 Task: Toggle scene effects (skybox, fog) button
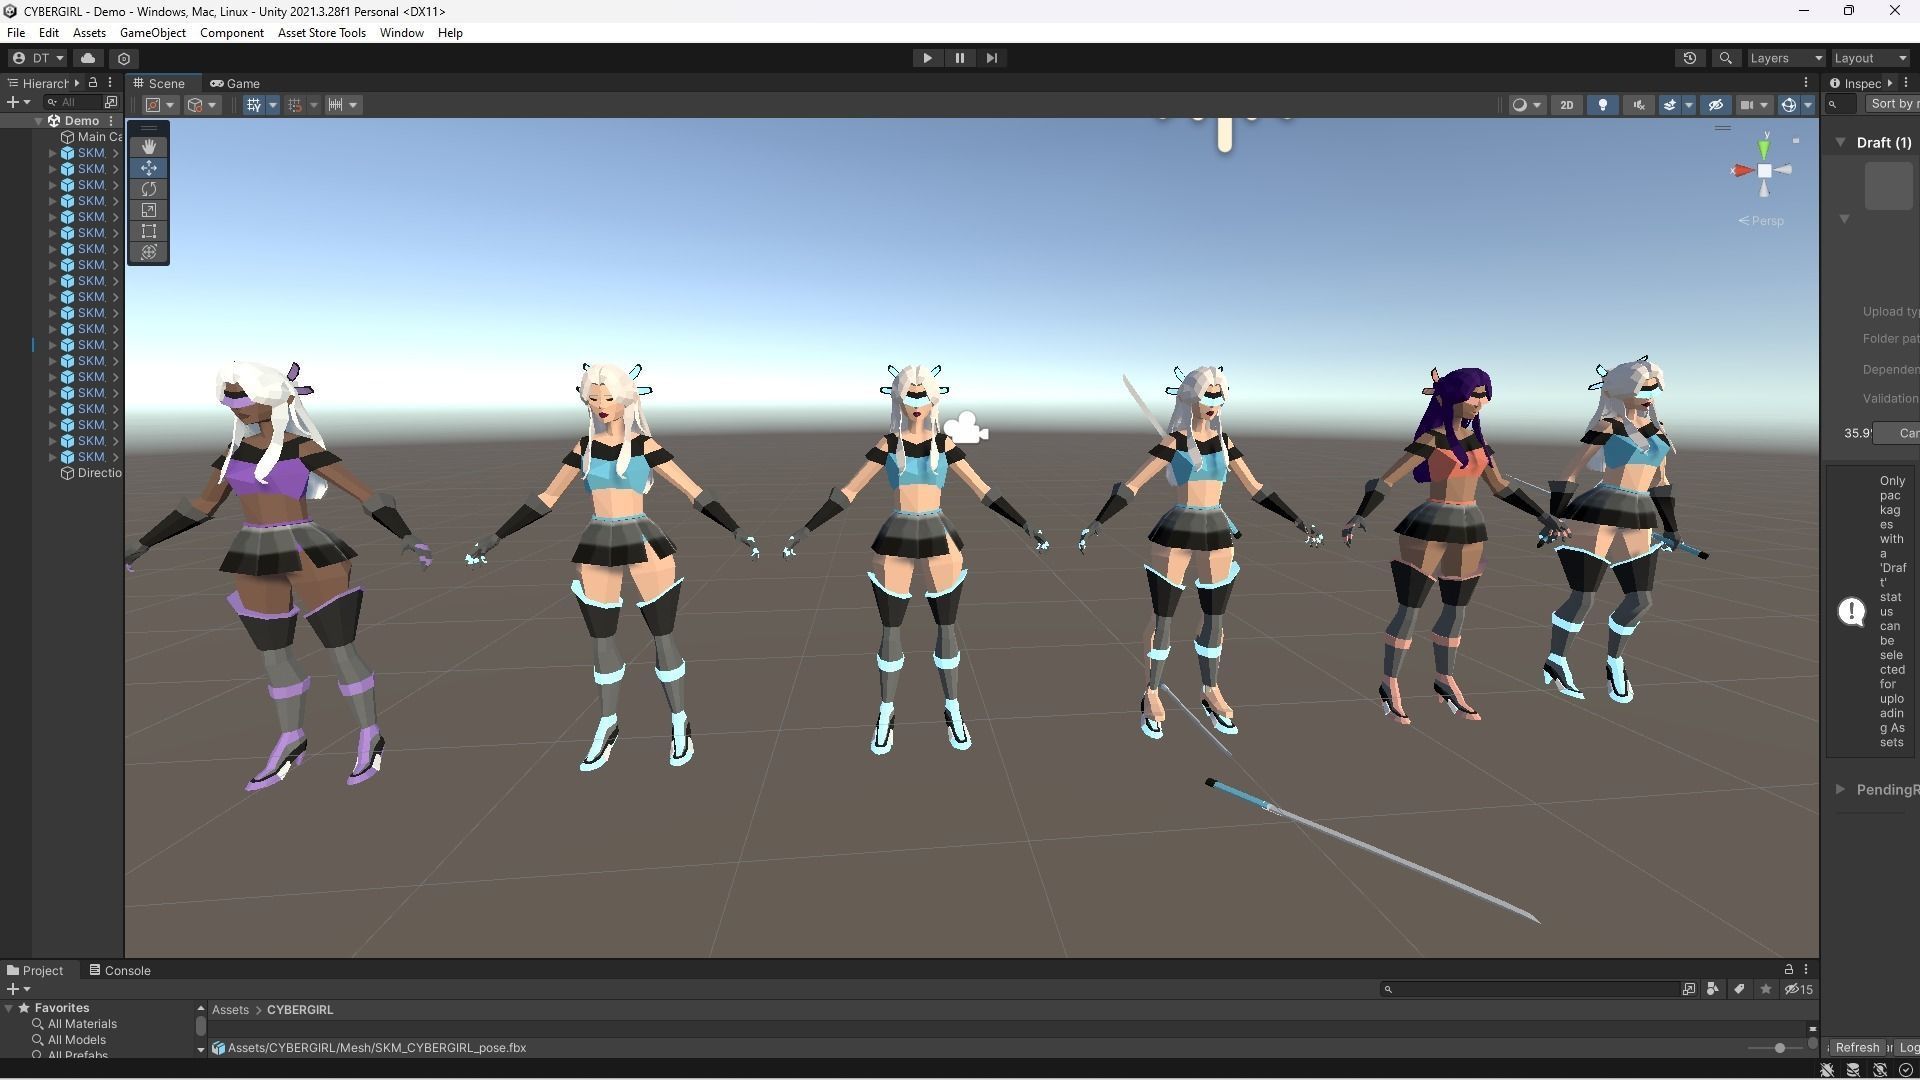1670,105
